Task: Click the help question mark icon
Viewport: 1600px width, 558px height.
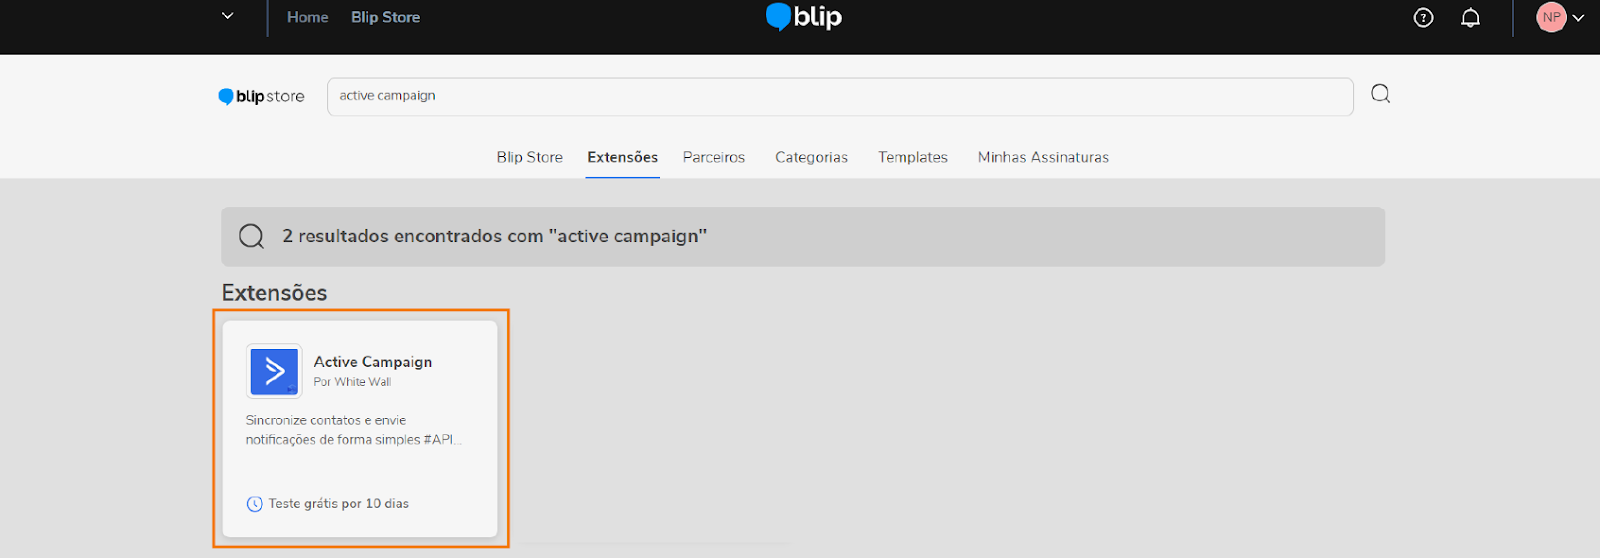Action: (1423, 18)
